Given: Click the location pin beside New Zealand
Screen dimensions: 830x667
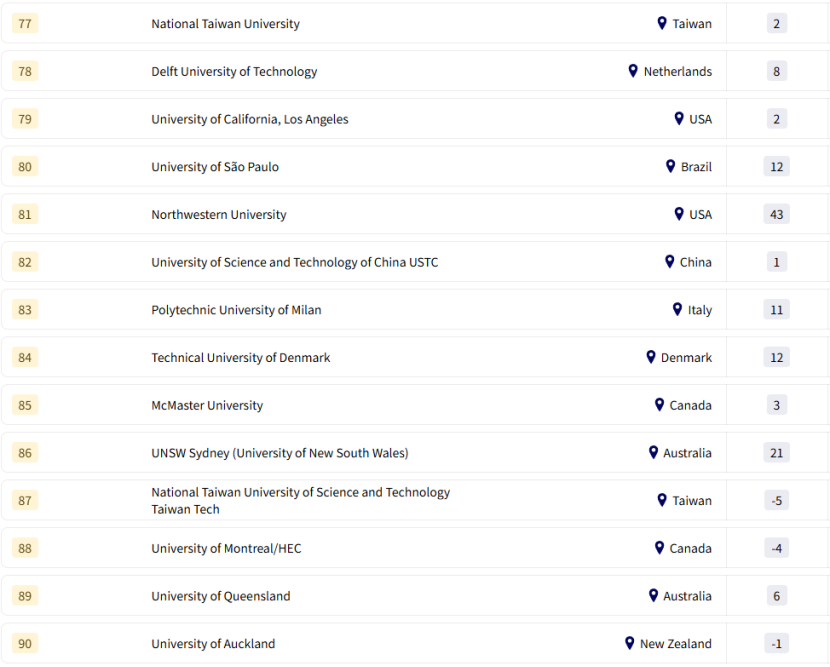Looking at the screenshot, I should (630, 643).
